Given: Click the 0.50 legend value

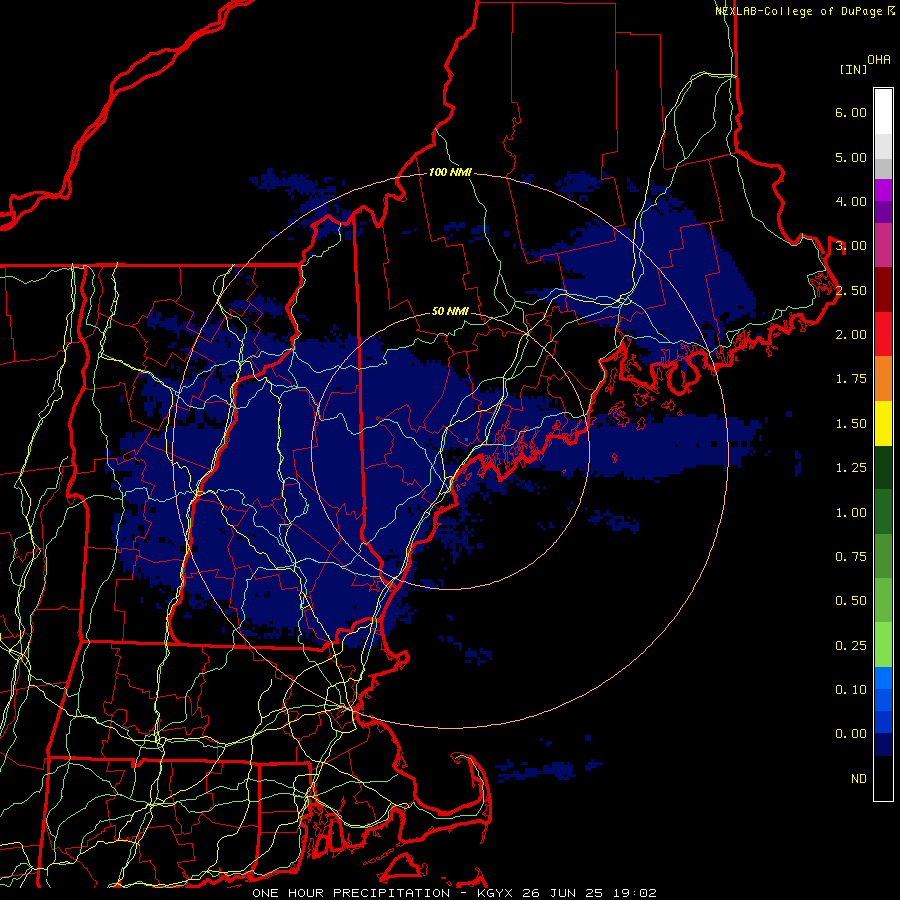Looking at the screenshot, I should pyautogui.click(x=851, y=601).
